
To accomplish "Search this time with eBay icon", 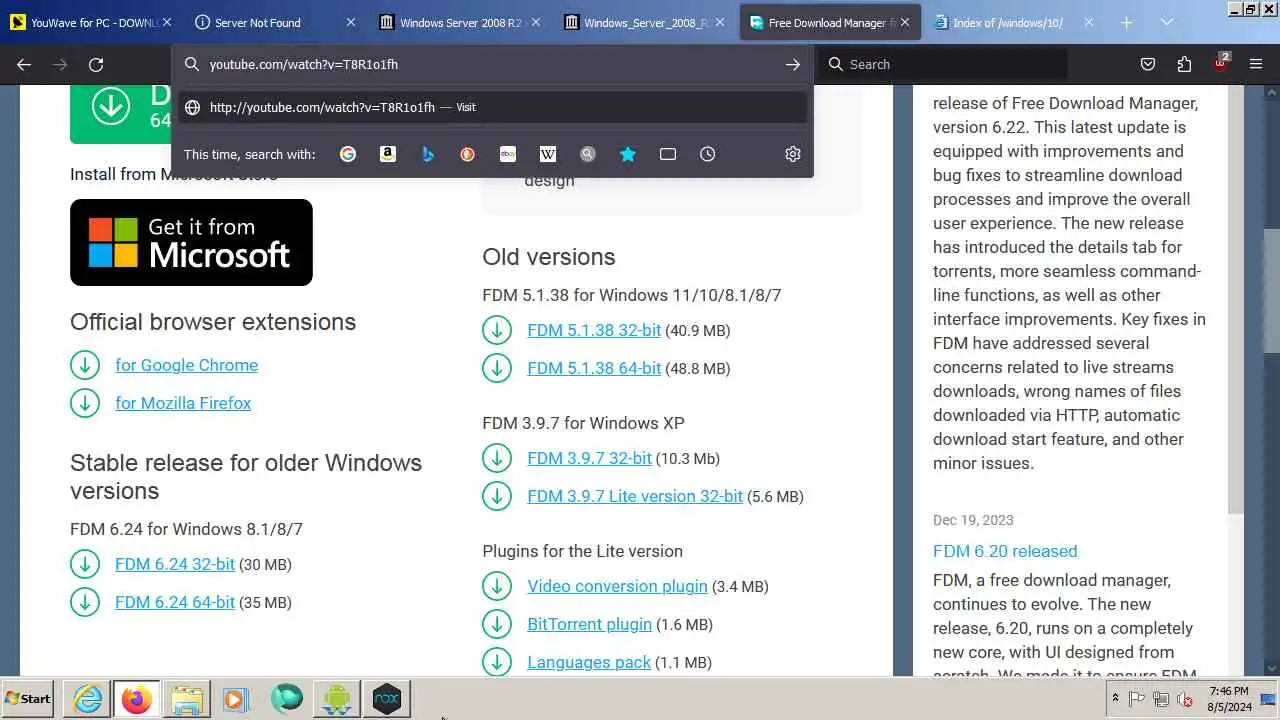I will click(508, 154).
